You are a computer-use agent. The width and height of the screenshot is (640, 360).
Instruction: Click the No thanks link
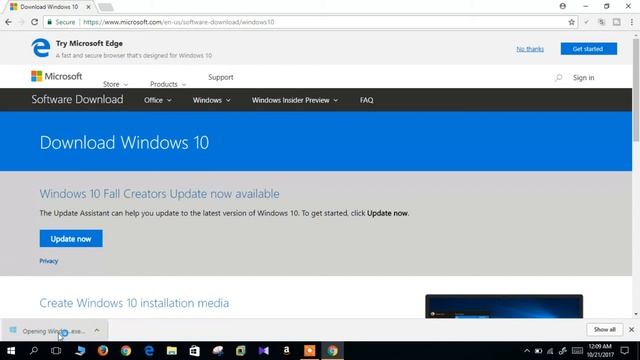530,49
